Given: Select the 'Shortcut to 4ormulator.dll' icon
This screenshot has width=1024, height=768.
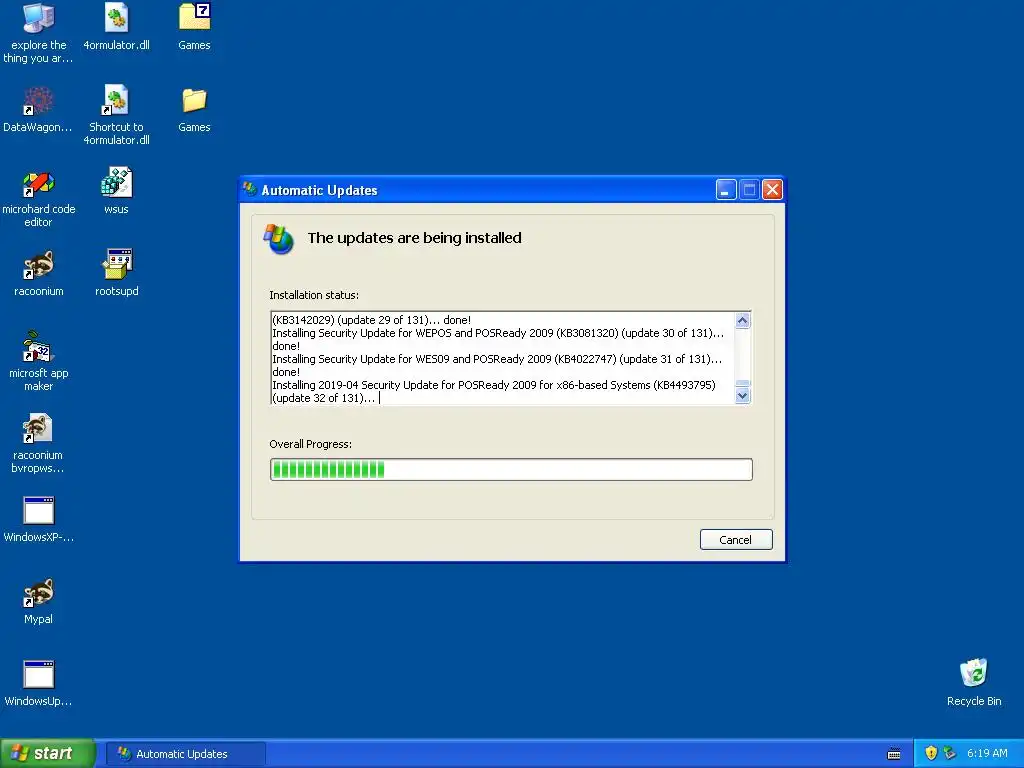Looking at the screenshot, I should pyautogui.click(x=116, y=116).
